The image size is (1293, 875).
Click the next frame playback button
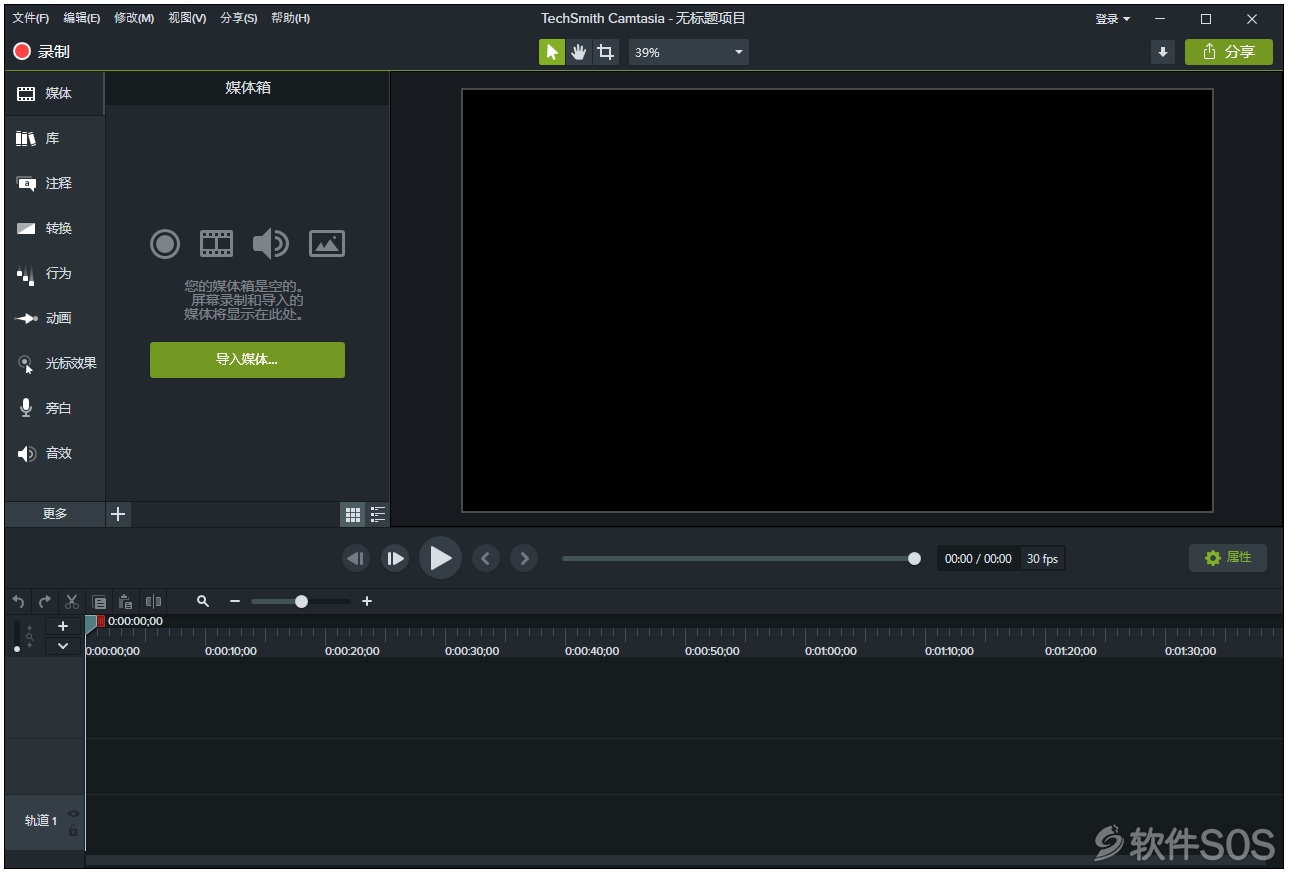click(395, 559)
